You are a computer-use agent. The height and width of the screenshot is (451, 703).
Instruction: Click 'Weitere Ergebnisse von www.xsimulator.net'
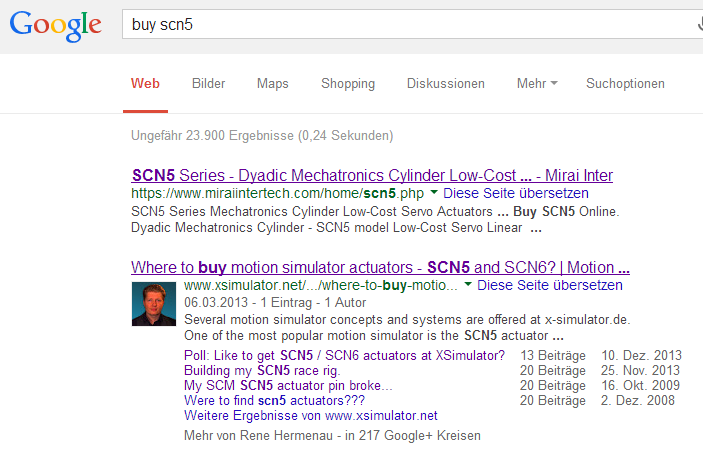pos(311,416)
